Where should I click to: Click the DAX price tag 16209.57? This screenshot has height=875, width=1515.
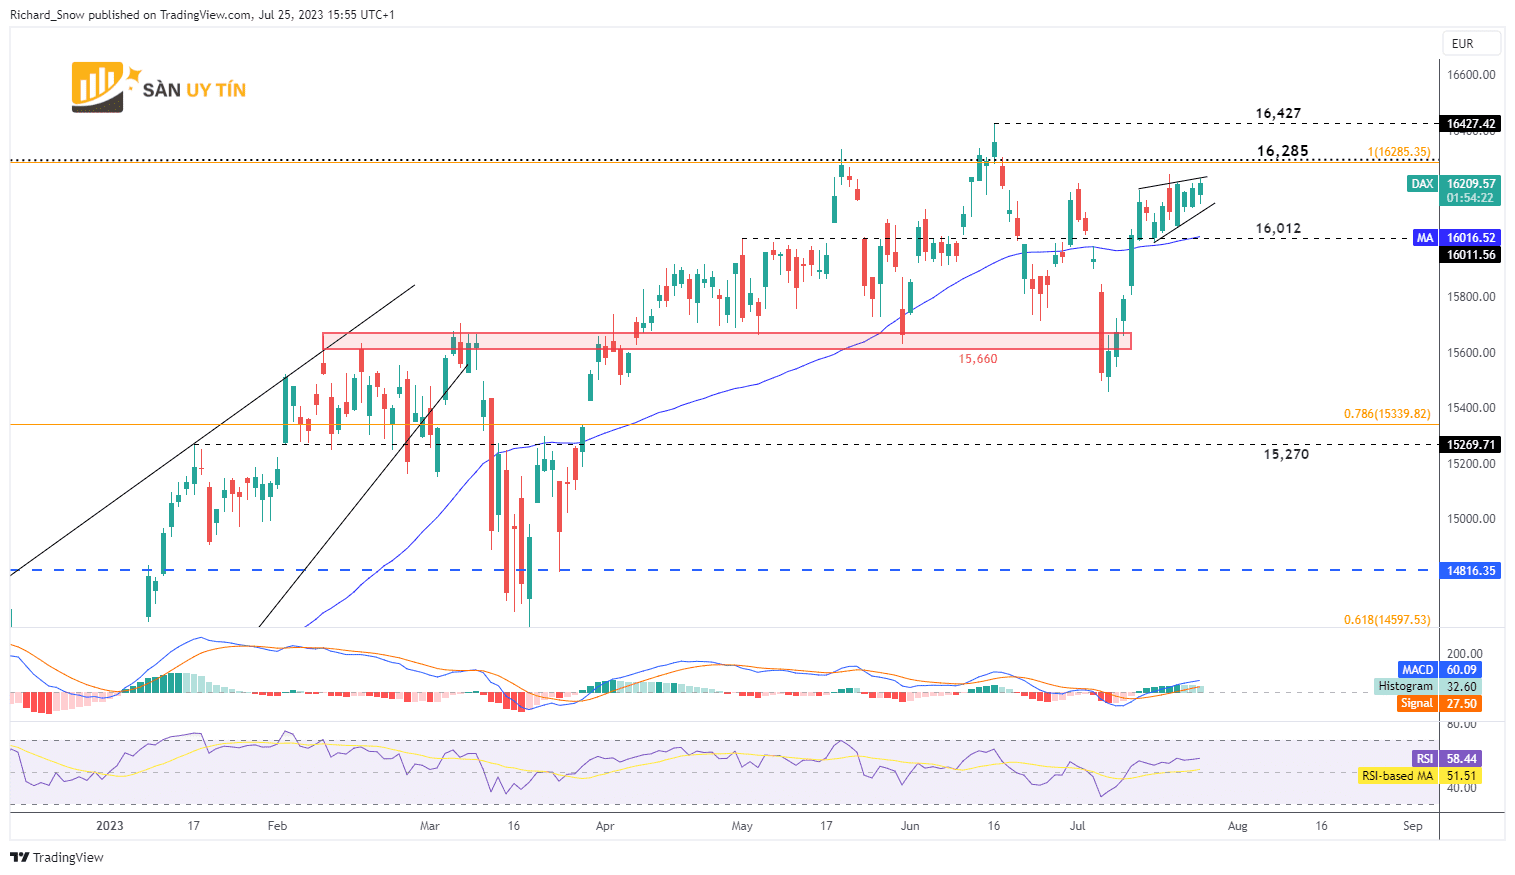[1471, 183]
